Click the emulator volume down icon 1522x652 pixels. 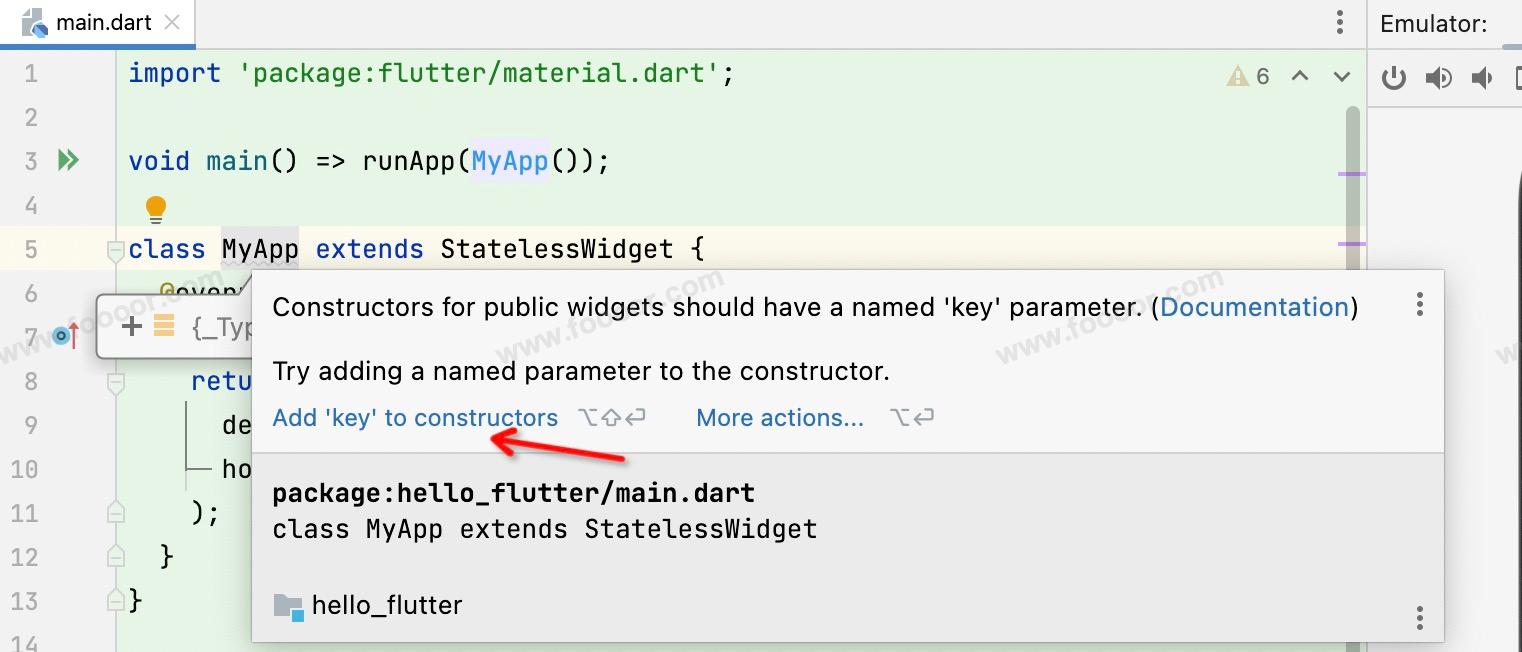click(1482, 78)
